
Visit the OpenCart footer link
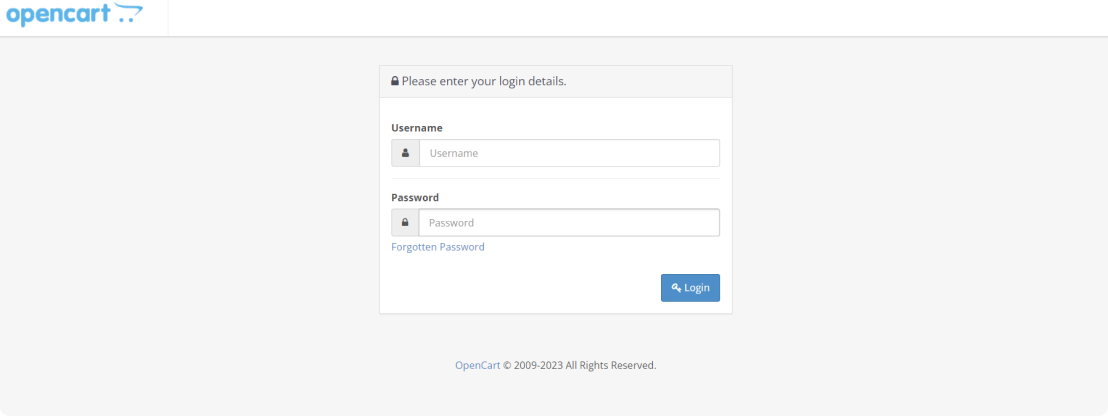tap(478, 365)
